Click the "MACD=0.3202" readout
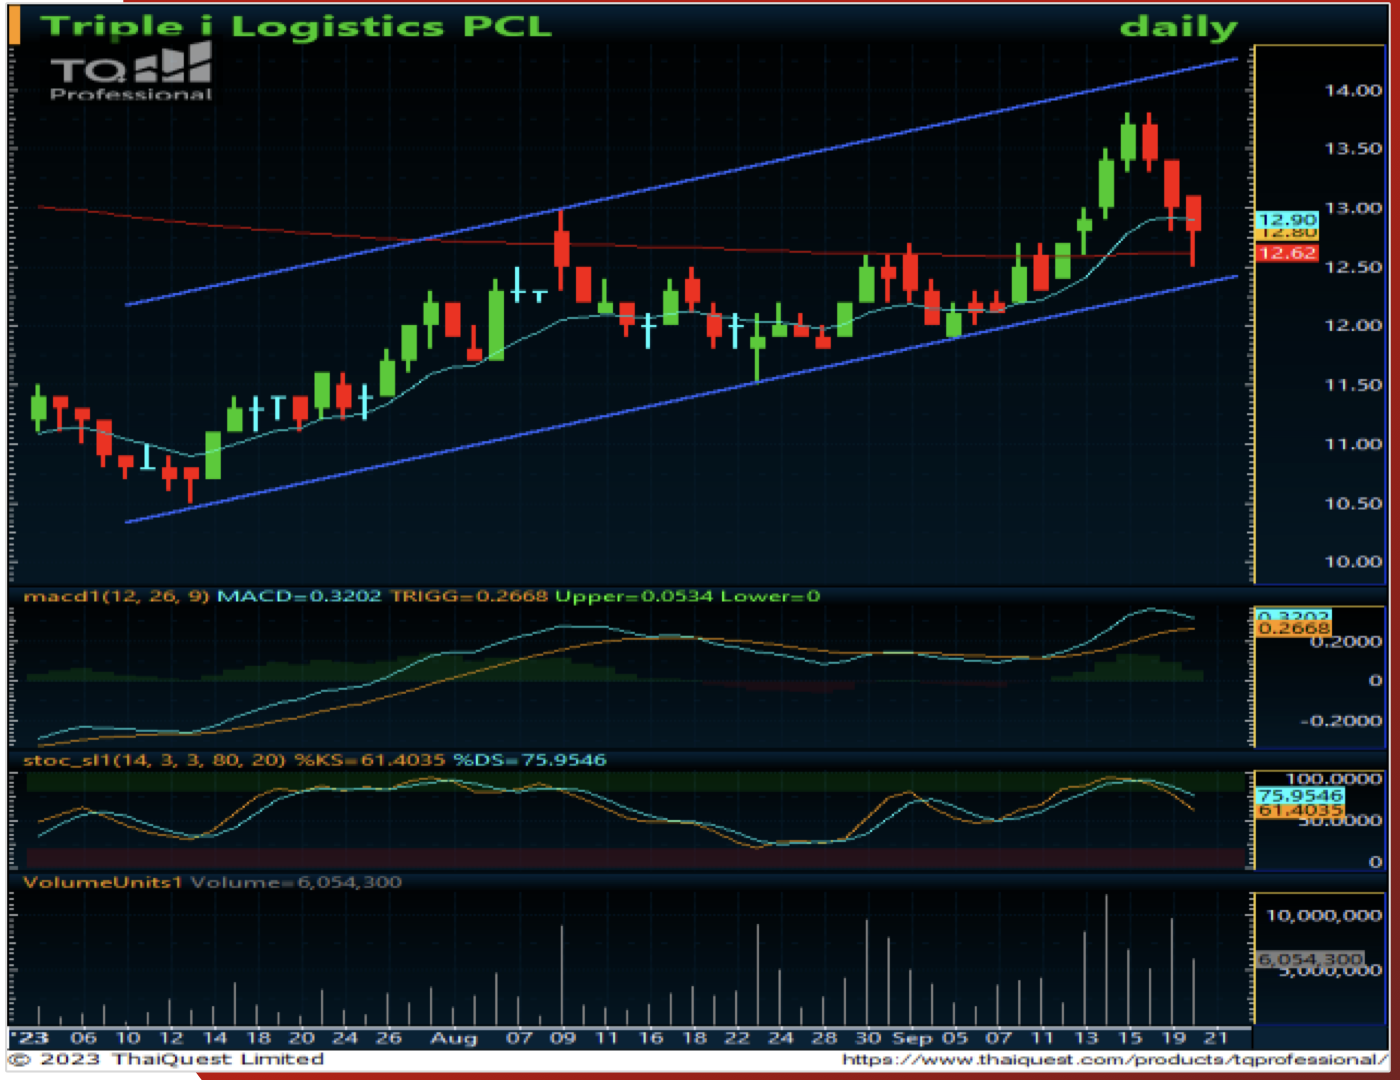Image resolution: width=1400 pixels, height=1080 pixels. point(299,597)
